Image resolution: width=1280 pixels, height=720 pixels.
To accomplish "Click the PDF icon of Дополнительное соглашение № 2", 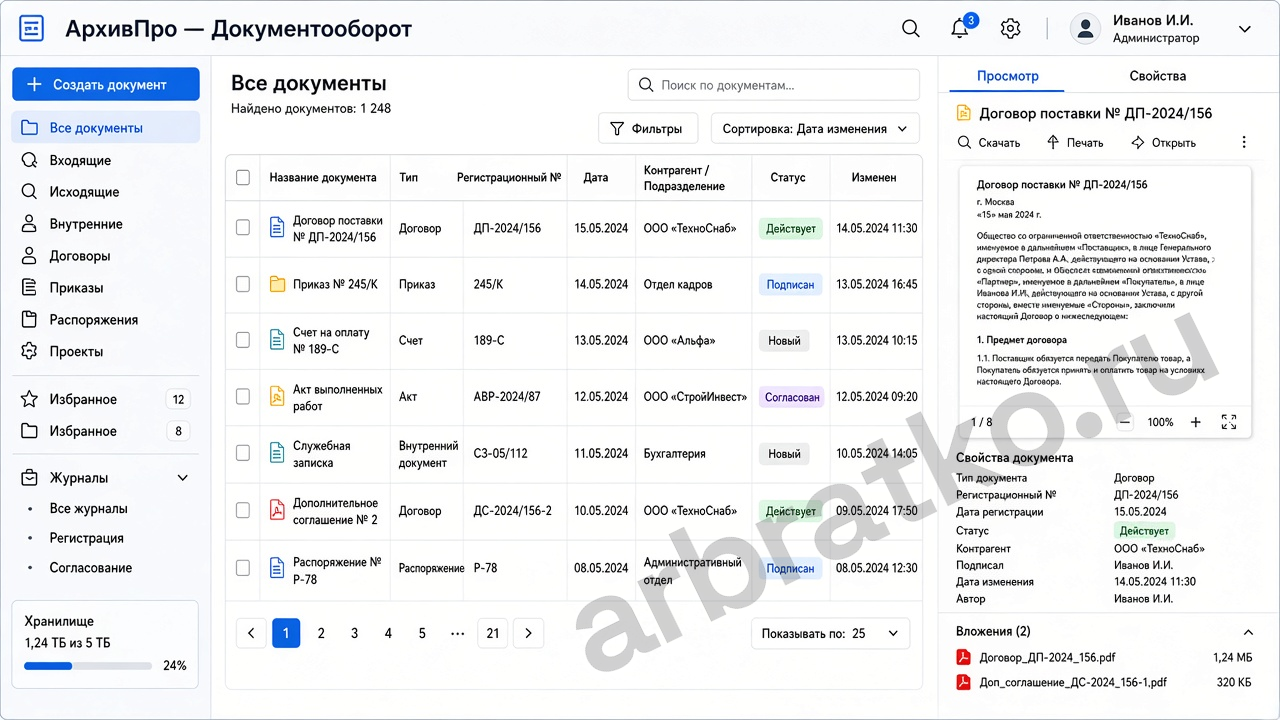I will pos(278,511).
